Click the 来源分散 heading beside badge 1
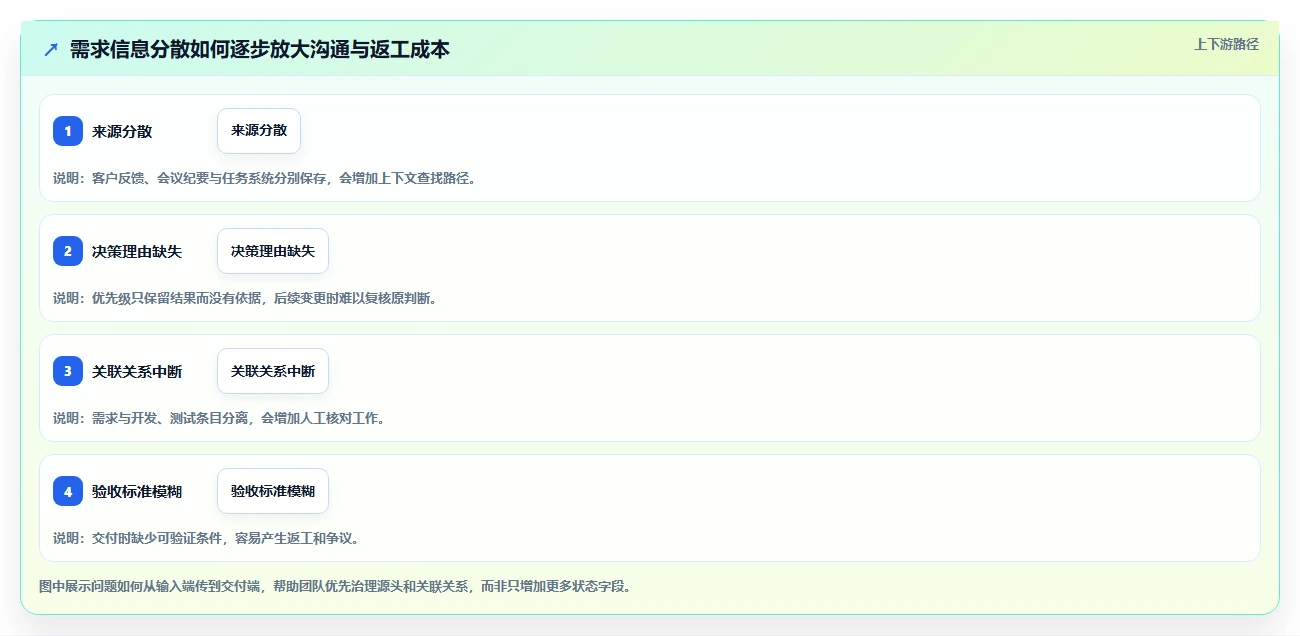The height and width of the screenshot is (636, 1300). coord(122,131)
